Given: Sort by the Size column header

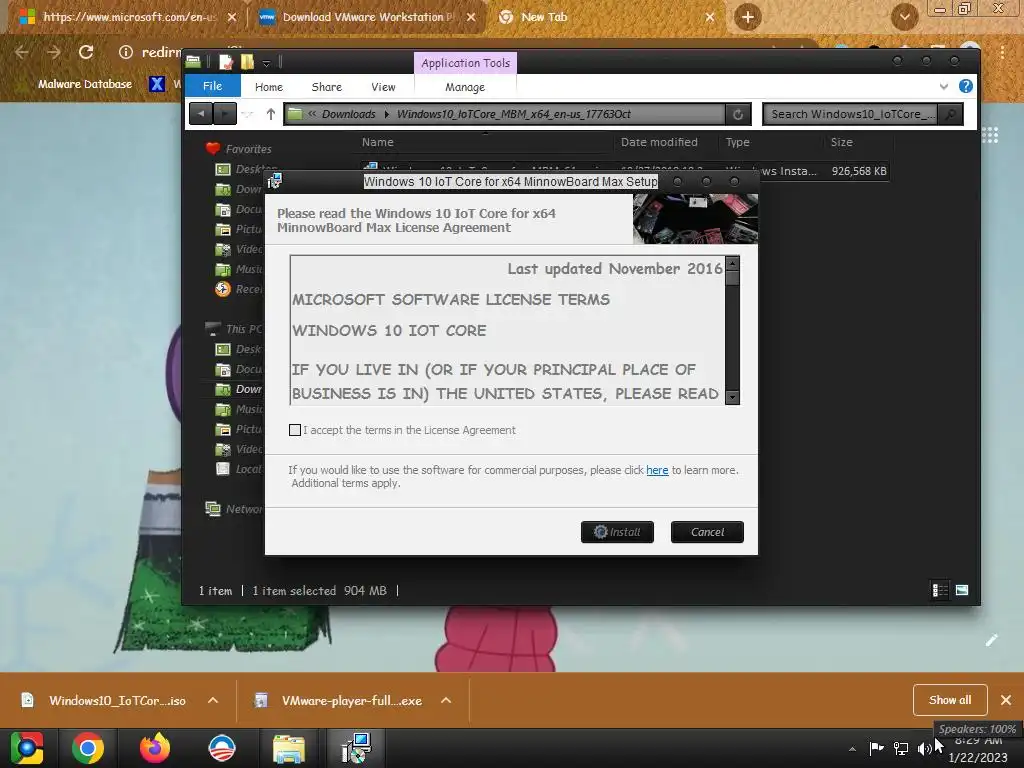Looking at the screenshot, I should point(841,142).
